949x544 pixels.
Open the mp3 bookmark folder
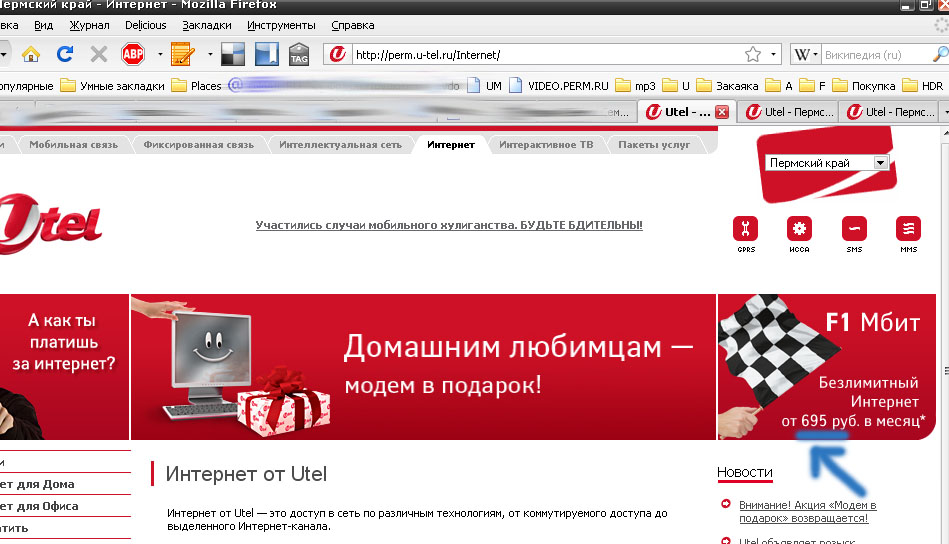pyautogui.click(x=635, y=86)
